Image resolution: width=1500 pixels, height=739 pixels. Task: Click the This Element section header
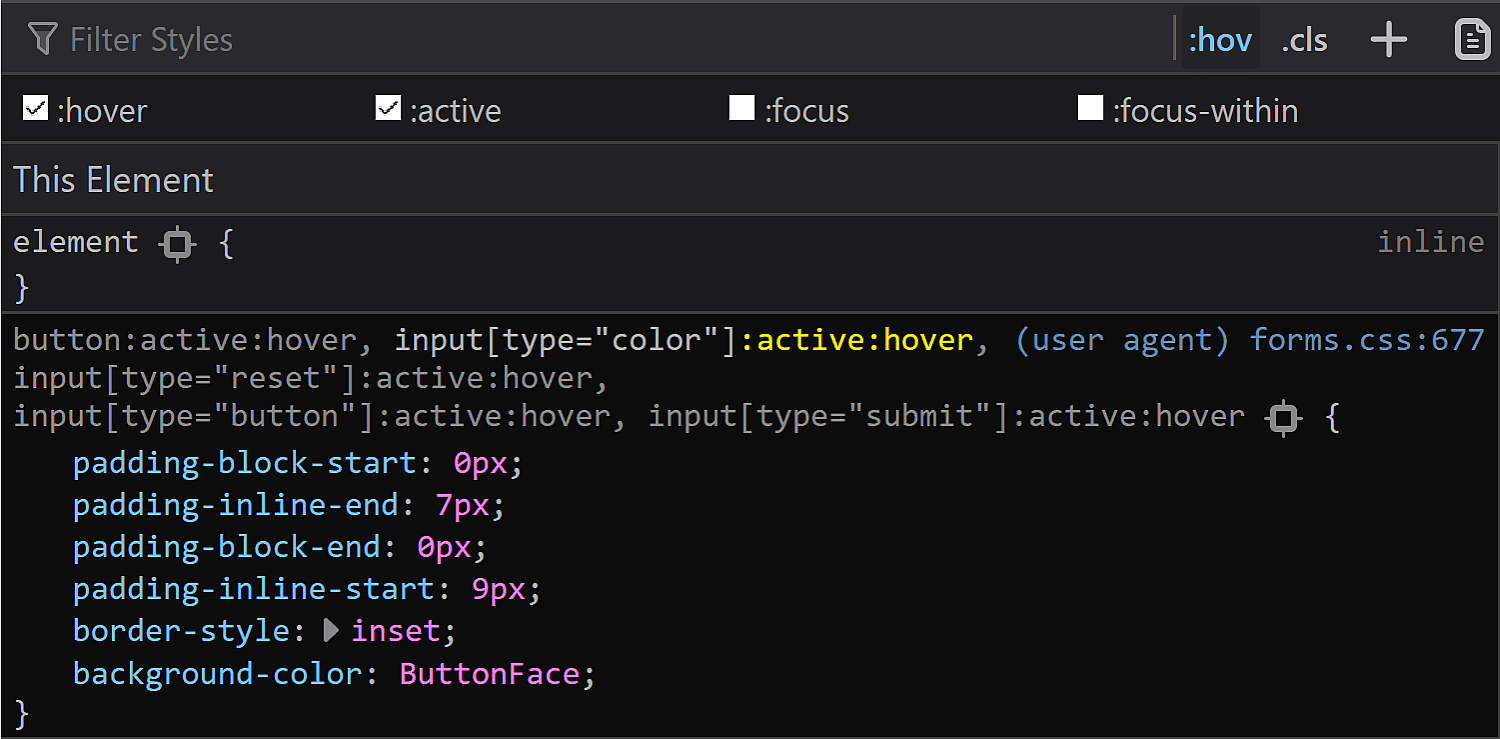[x=113, y=180]
